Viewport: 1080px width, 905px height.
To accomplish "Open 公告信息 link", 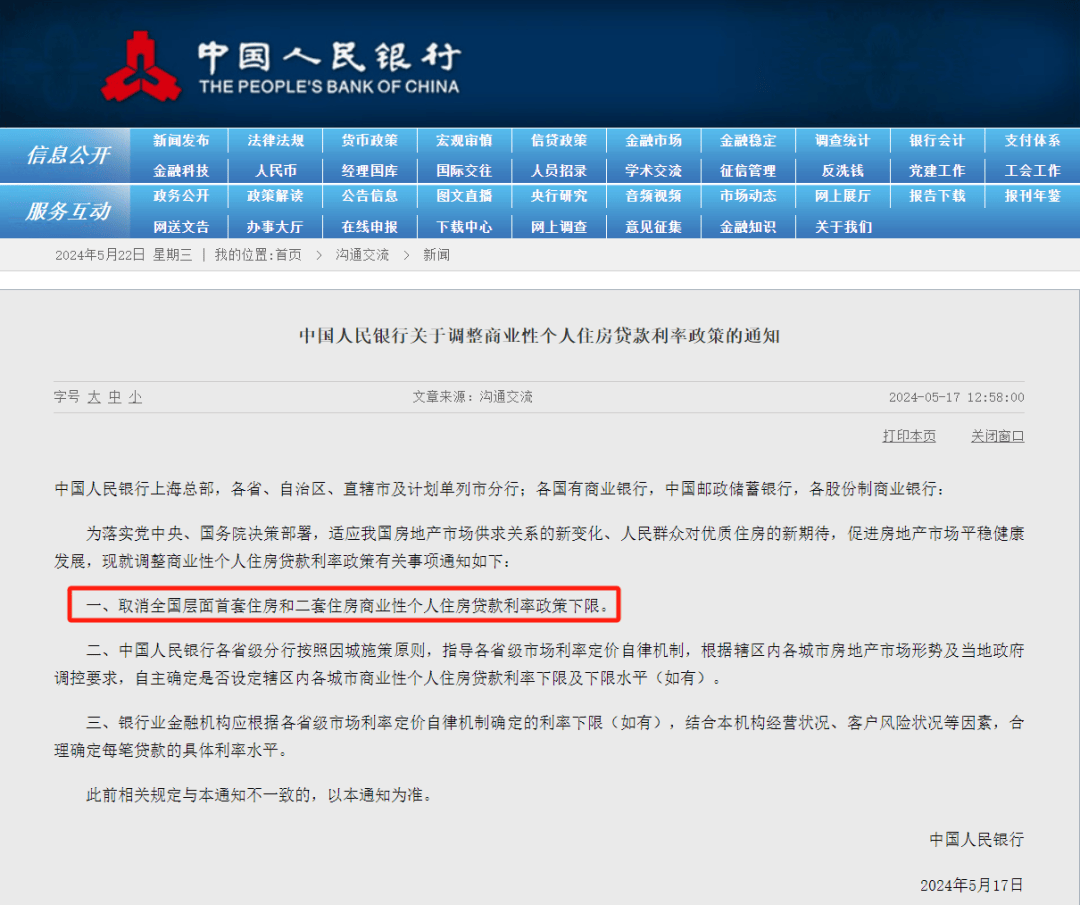I will tap(370, 196).
